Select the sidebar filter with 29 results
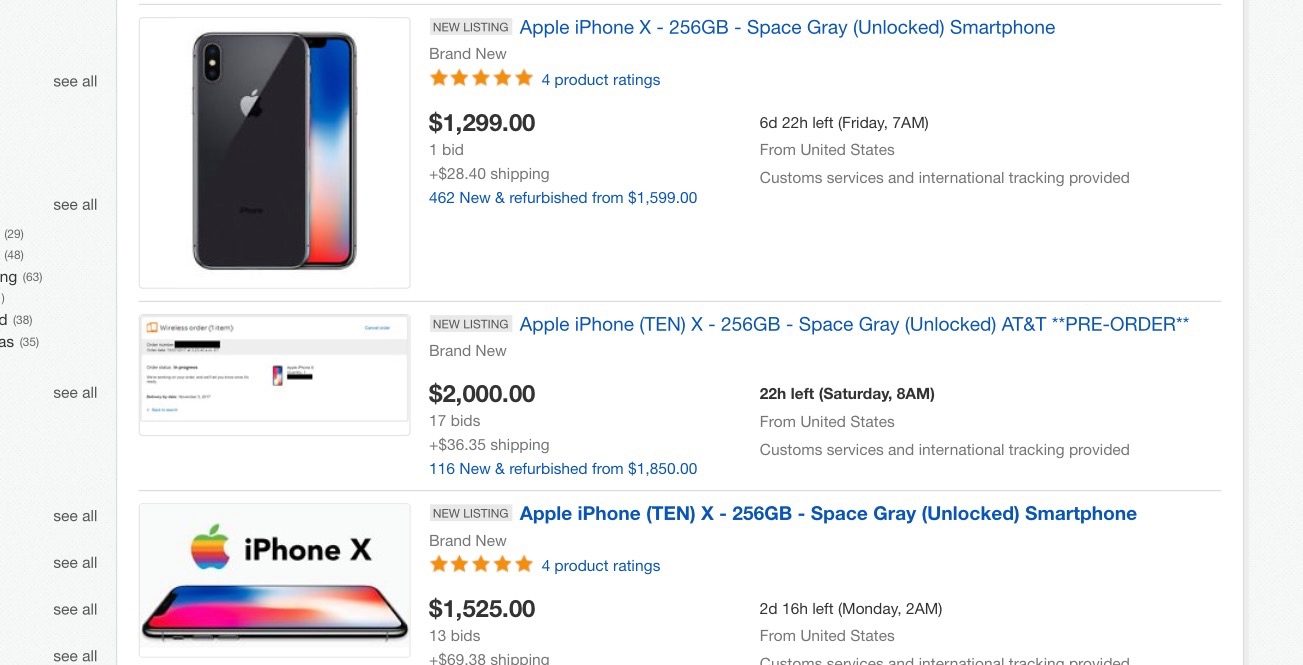The image size is (1303, 665). coord(14,233)
